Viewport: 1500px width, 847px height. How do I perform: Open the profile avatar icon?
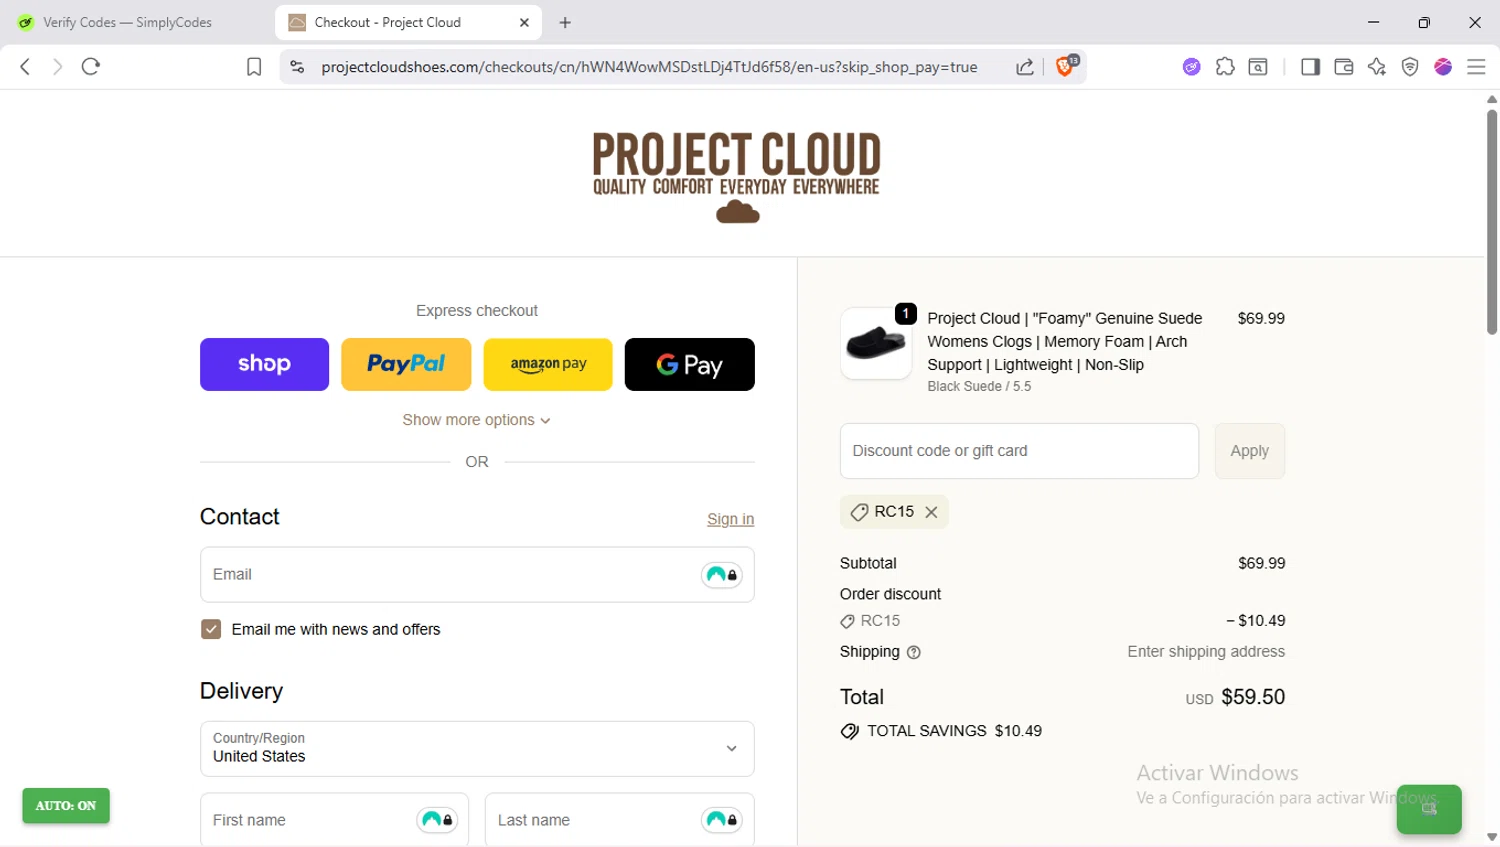(1443, 67)
